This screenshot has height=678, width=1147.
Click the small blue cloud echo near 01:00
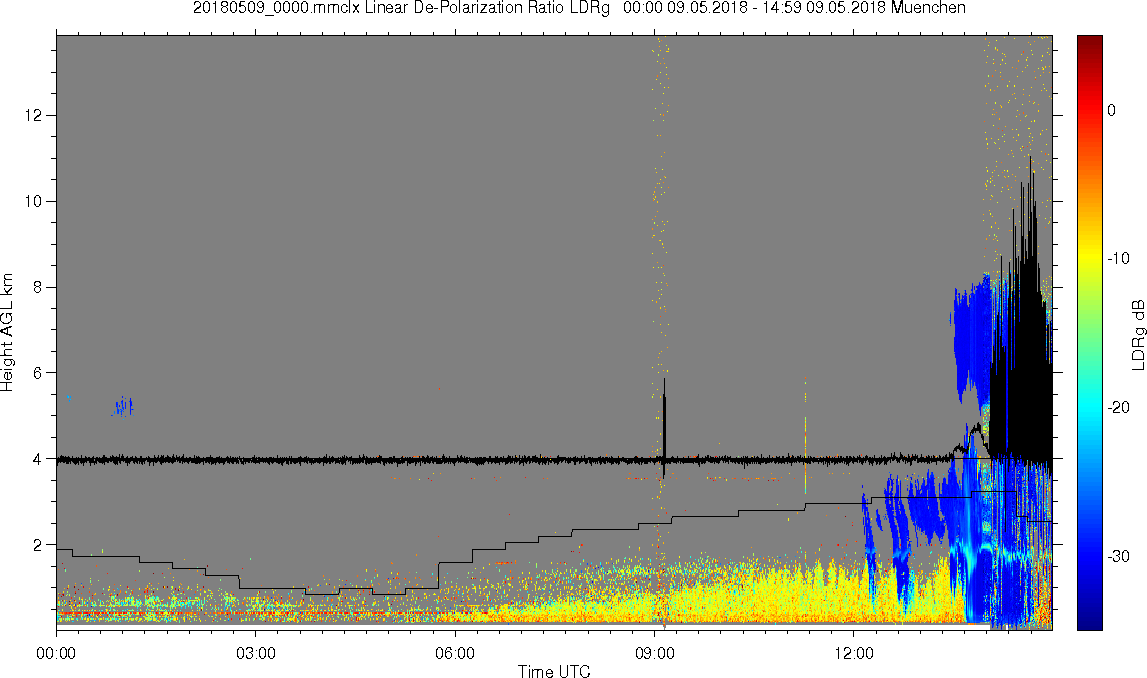tap(123, 406)
